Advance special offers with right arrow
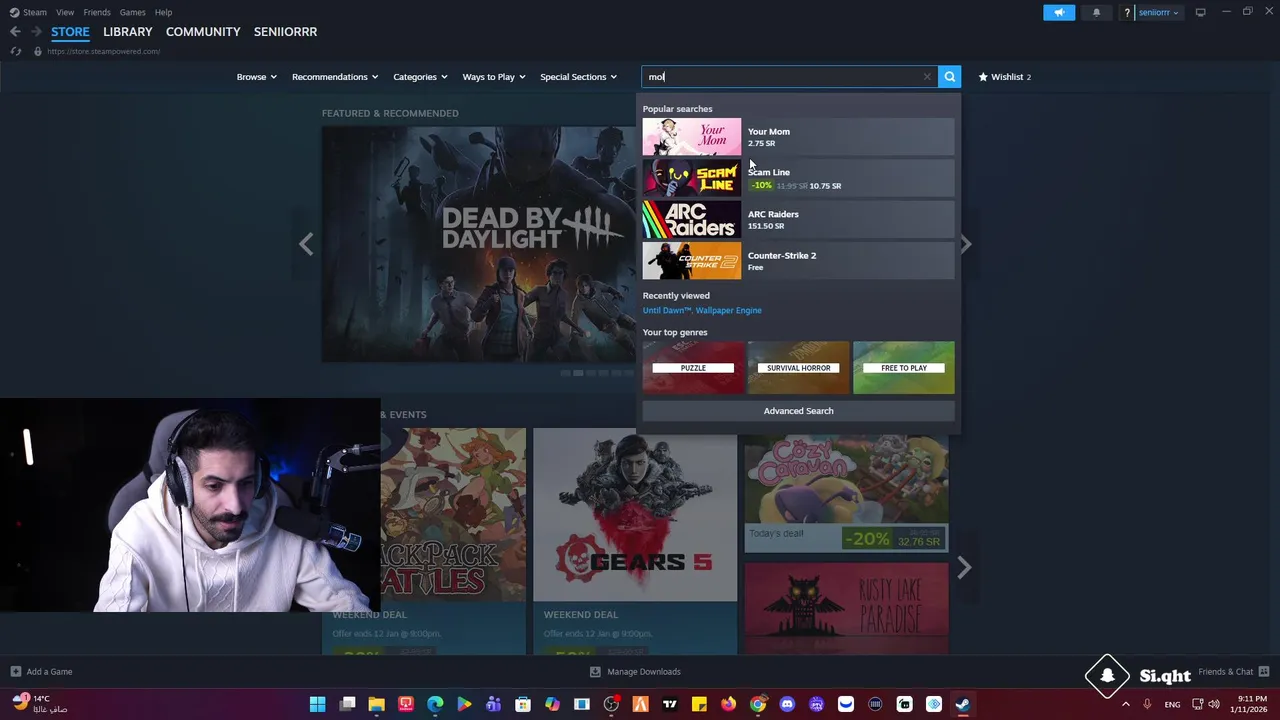Image resolution: width=1280 pixels, height=720 pixels. tap(964, 567)
